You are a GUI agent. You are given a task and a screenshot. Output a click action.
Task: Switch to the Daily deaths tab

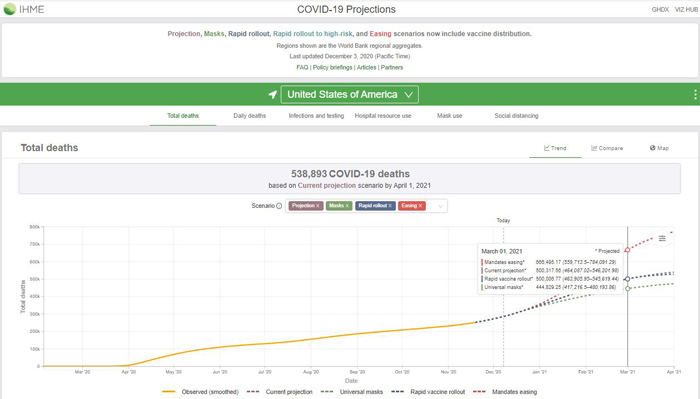tap(250, 116)
